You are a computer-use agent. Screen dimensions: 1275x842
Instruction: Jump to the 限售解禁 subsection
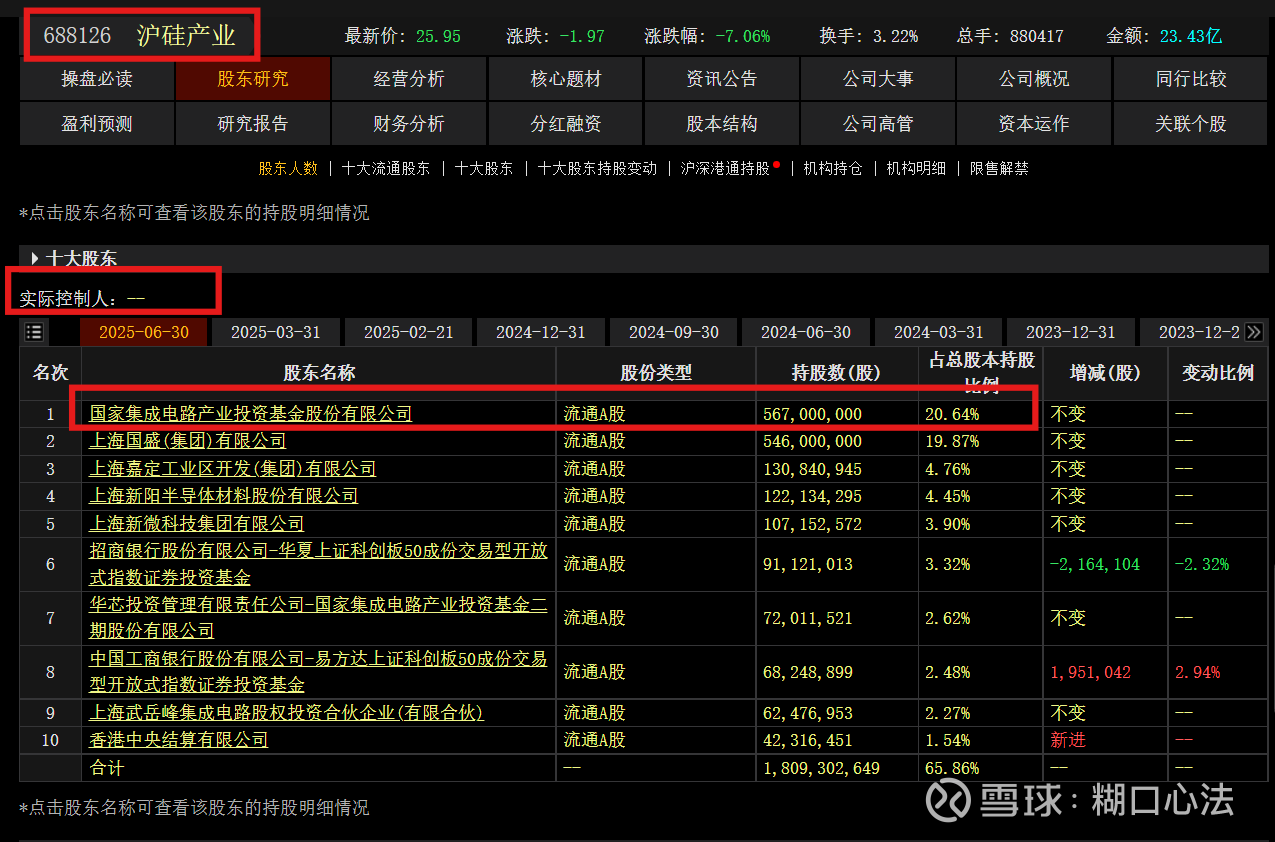[999, 169]
